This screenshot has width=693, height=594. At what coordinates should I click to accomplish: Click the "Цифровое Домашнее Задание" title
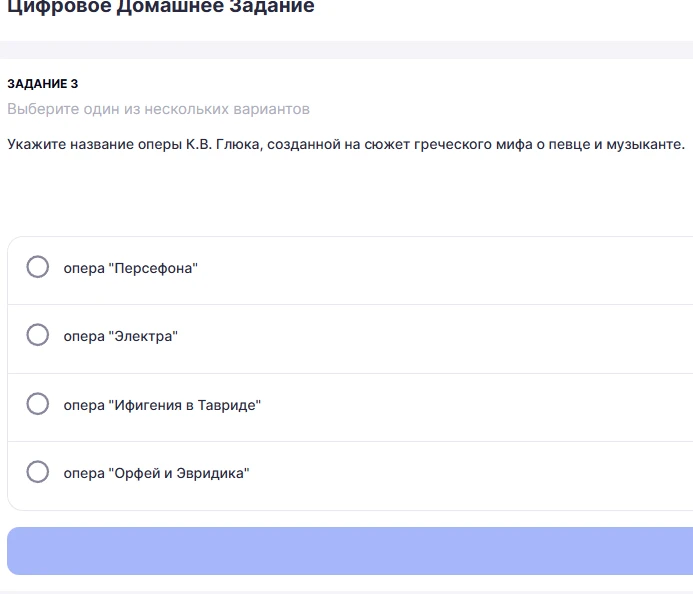tap(161, 7)
